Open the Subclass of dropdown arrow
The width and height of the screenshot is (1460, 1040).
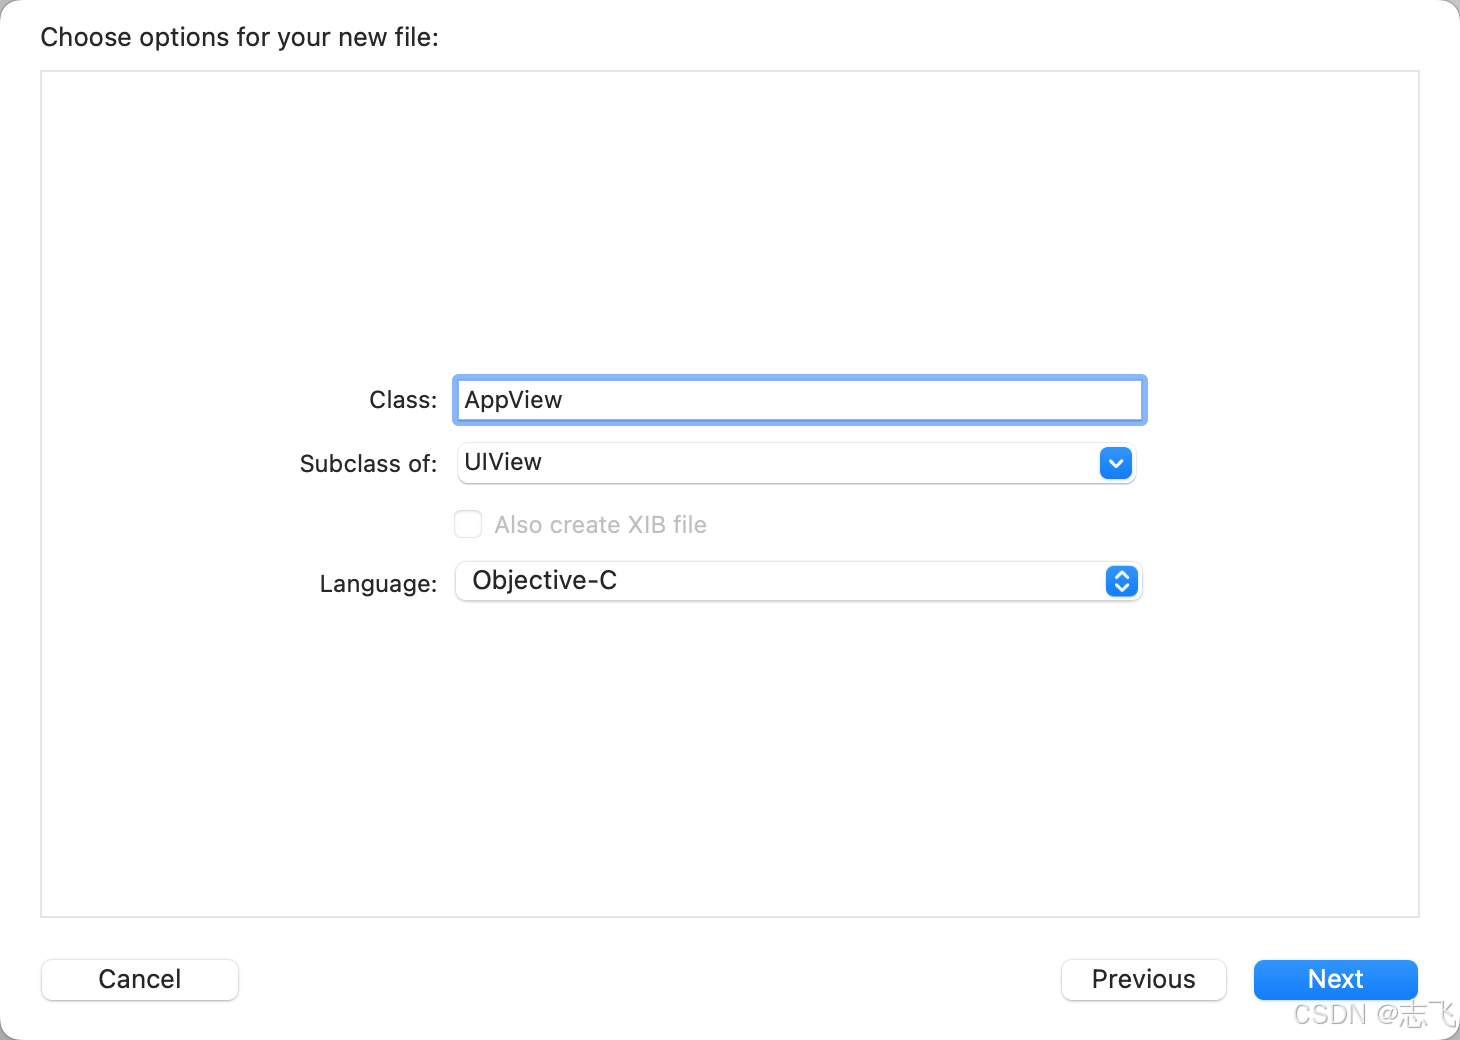(x=1116, y=463)
